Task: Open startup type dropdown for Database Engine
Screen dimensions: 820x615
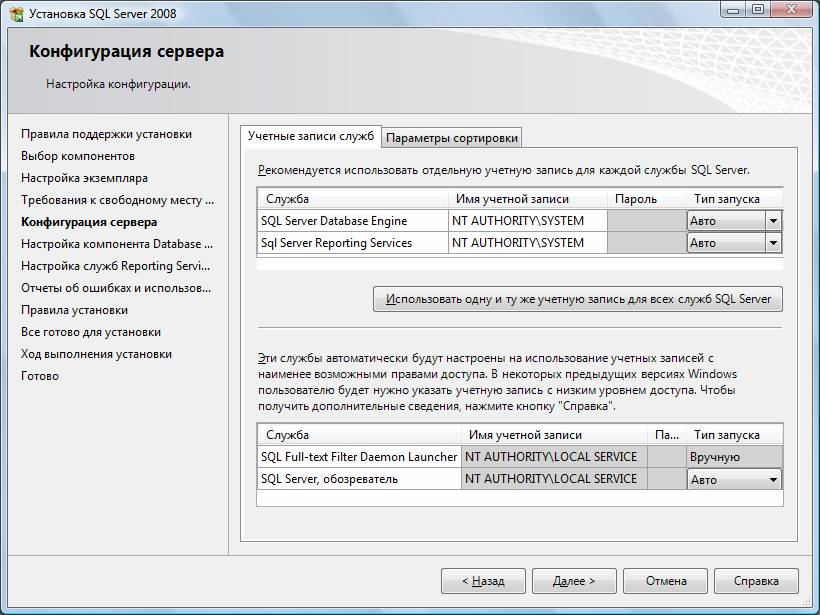Action: 772,221
